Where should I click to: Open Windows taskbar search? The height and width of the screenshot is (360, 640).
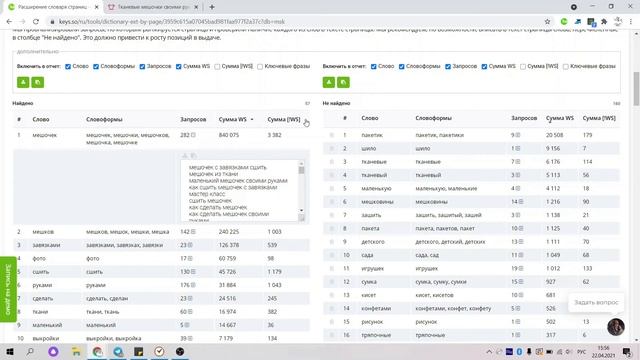tap(30, 351)
